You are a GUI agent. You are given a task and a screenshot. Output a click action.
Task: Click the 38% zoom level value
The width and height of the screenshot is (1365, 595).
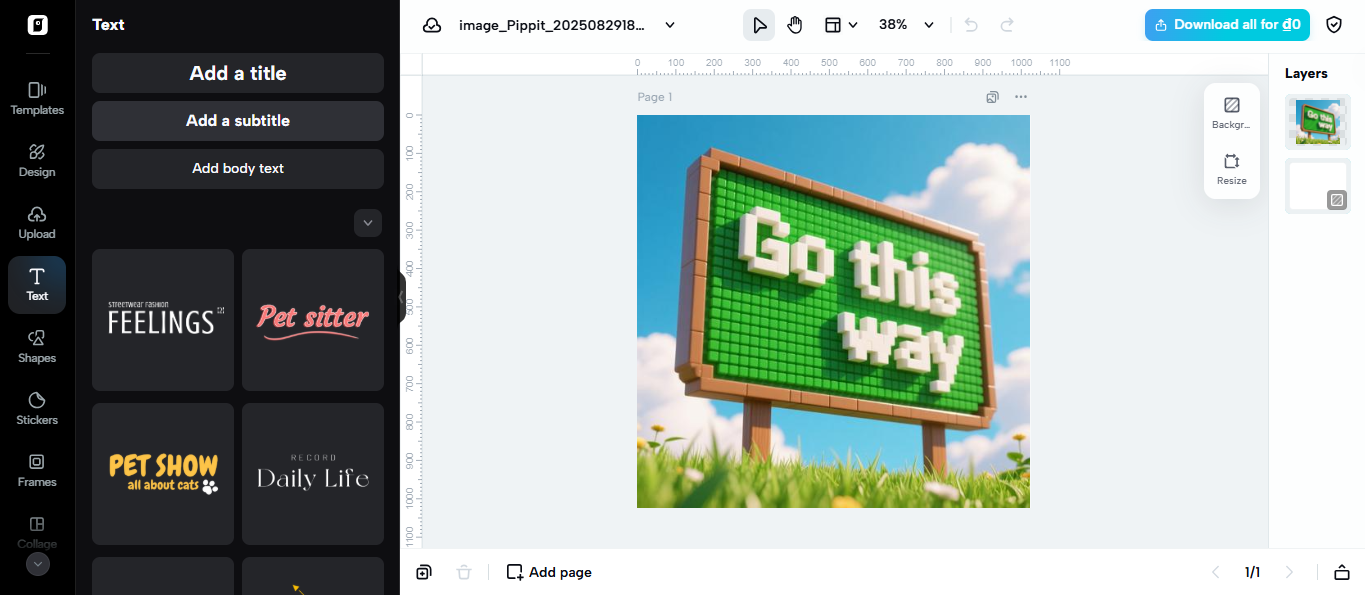point(893,25)
